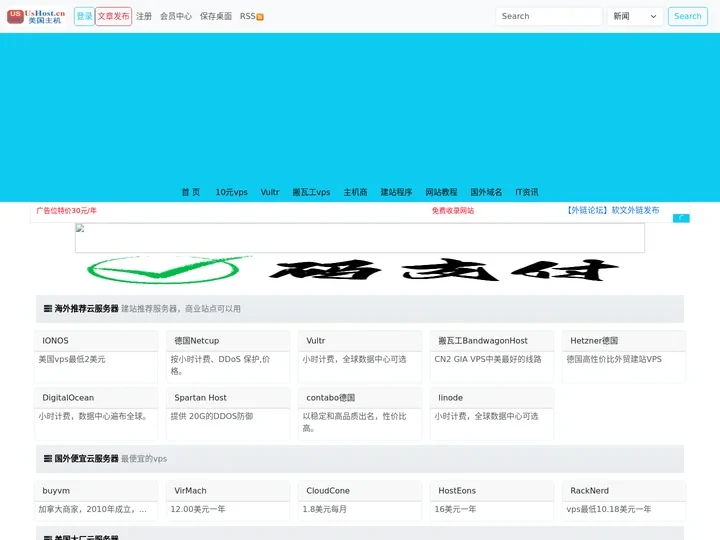720x540 pixels.
Task: Click the 国外便宜云服务器 section heading
Action: (x=86, y=458)
